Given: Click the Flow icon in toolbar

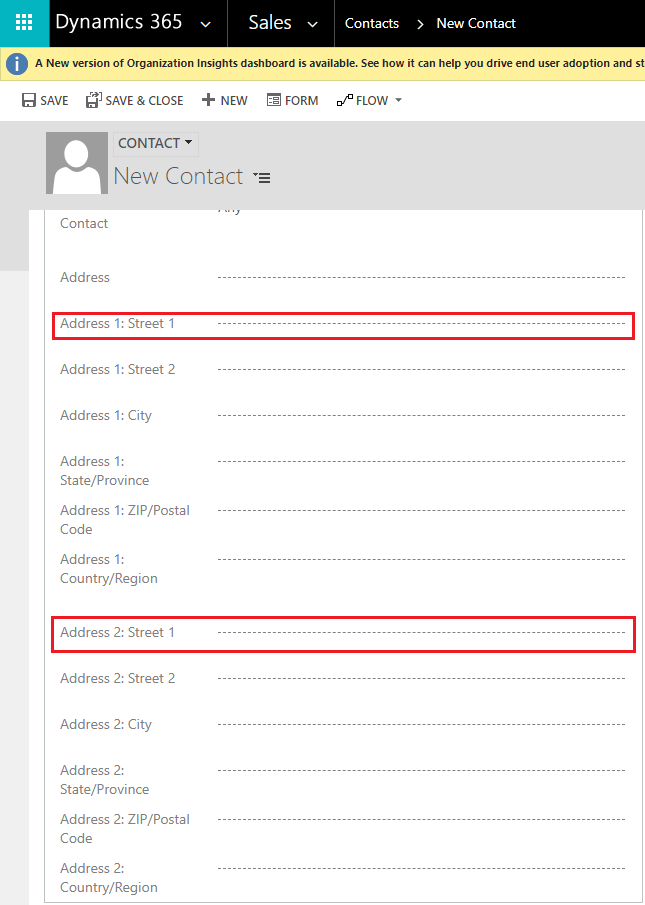Looking at the screenshot, I should coord(345,101).
